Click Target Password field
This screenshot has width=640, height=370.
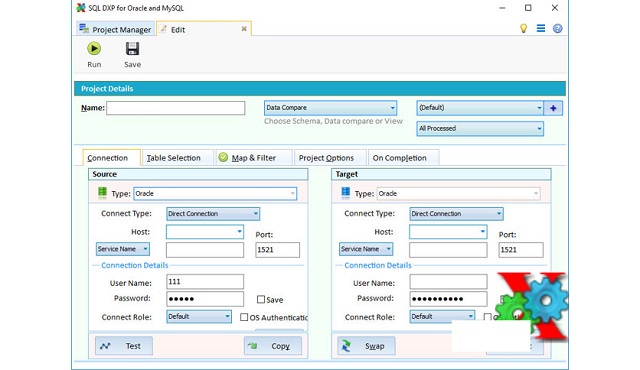coord(448,299)
